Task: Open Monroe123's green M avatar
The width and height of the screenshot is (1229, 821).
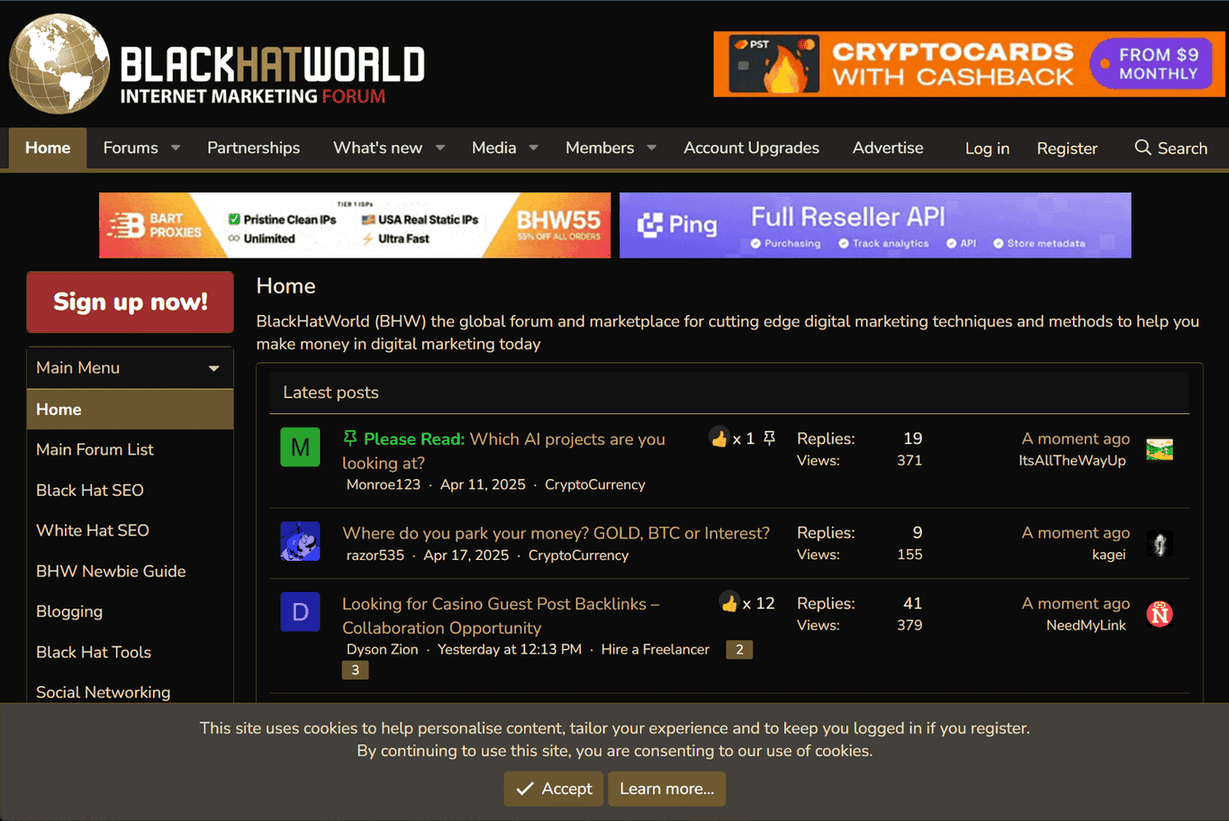Action: coord(300,447)
